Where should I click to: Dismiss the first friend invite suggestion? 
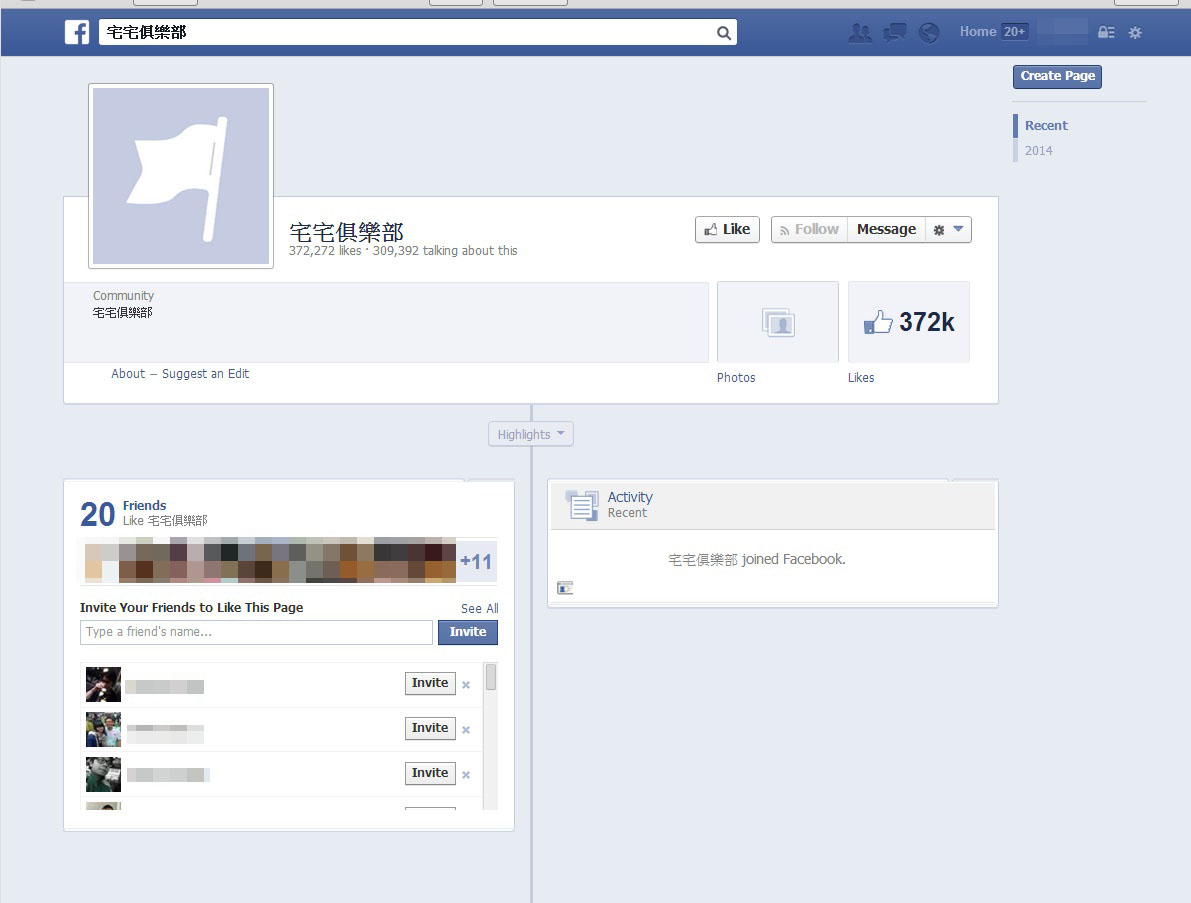[x=466, y=685]
